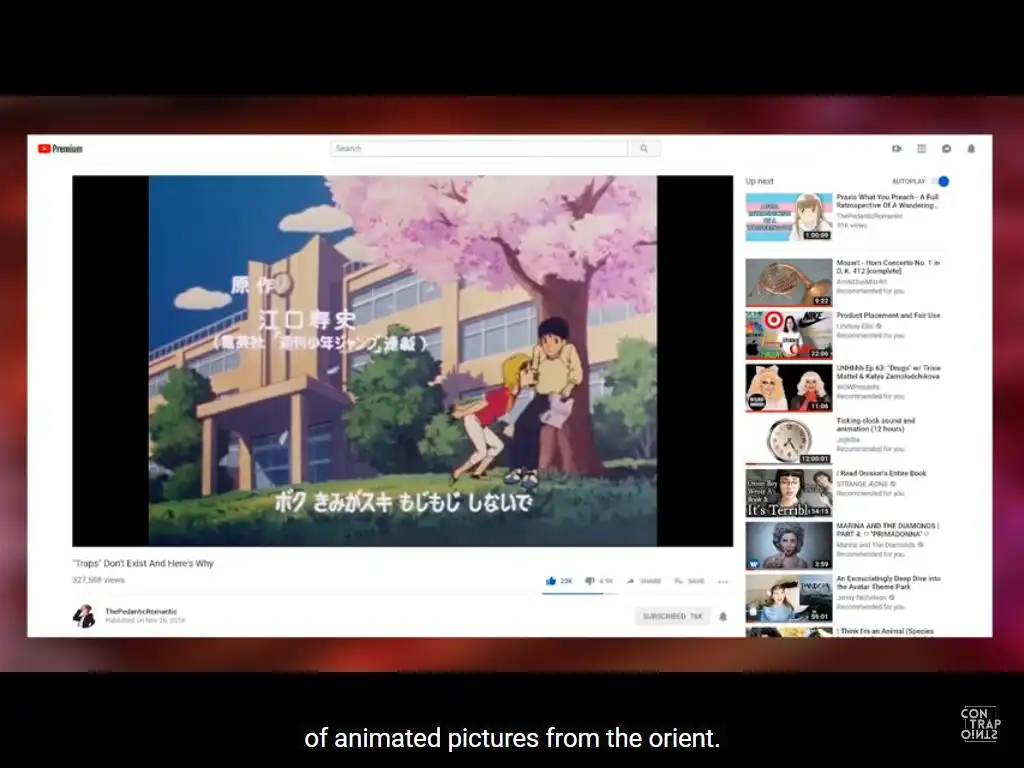
Task: Click the video title Traps Don't Exist
Action: pos(143,563)
